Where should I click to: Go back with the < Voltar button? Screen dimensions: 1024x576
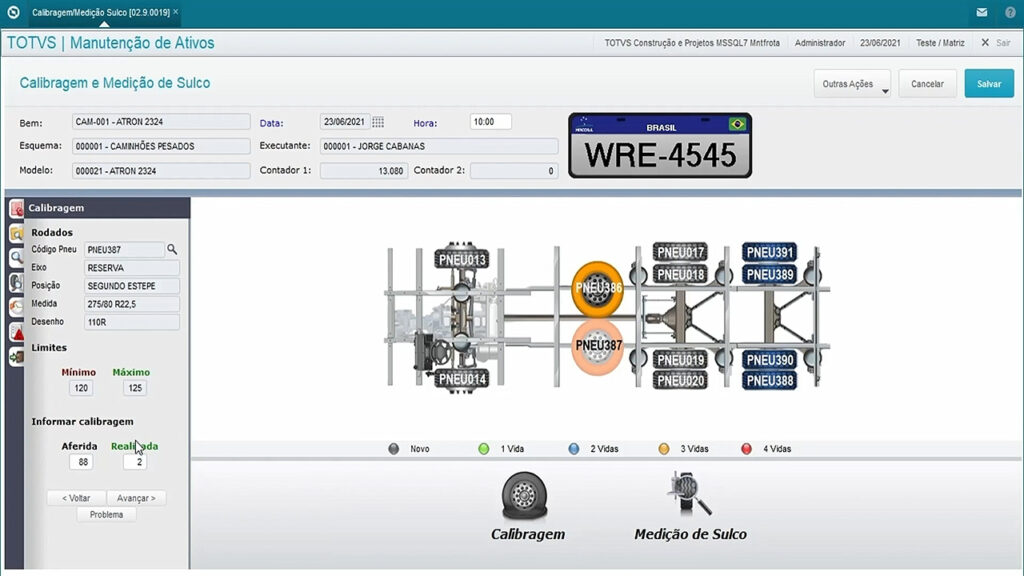[x=76, y=498]
